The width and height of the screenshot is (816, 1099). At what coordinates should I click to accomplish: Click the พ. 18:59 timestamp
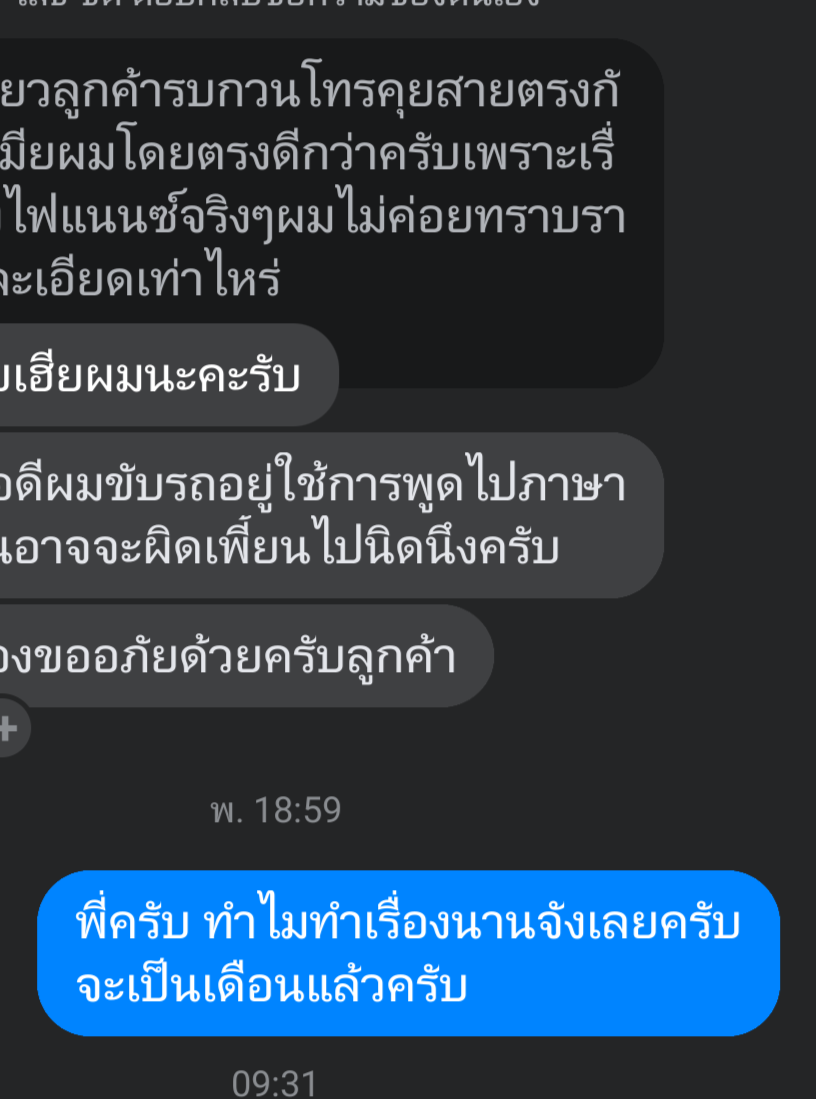[276, 810]
